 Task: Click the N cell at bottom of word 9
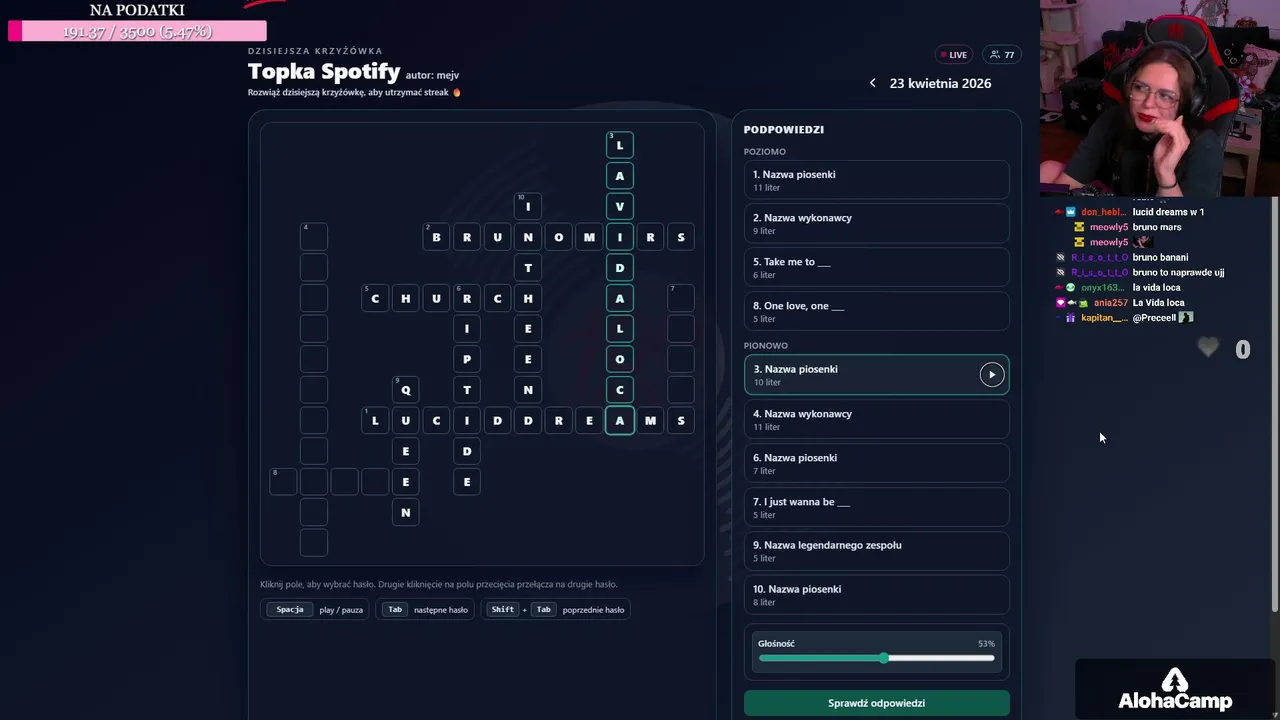(x=406, y=512)
